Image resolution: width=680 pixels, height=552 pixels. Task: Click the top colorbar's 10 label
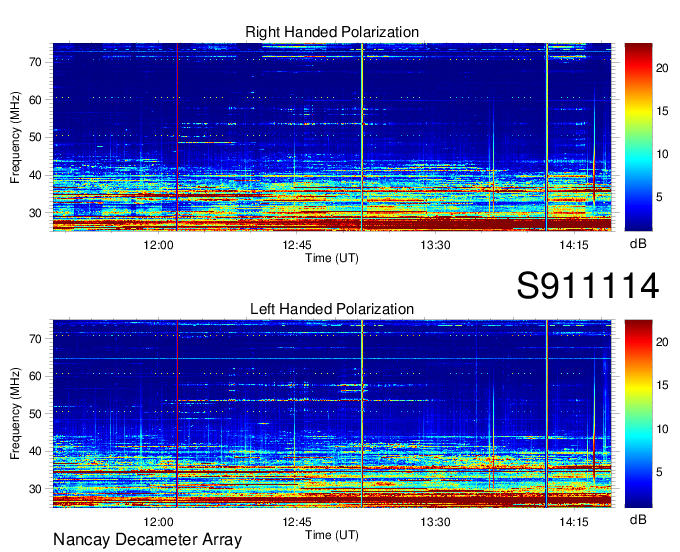click(662, 154)
